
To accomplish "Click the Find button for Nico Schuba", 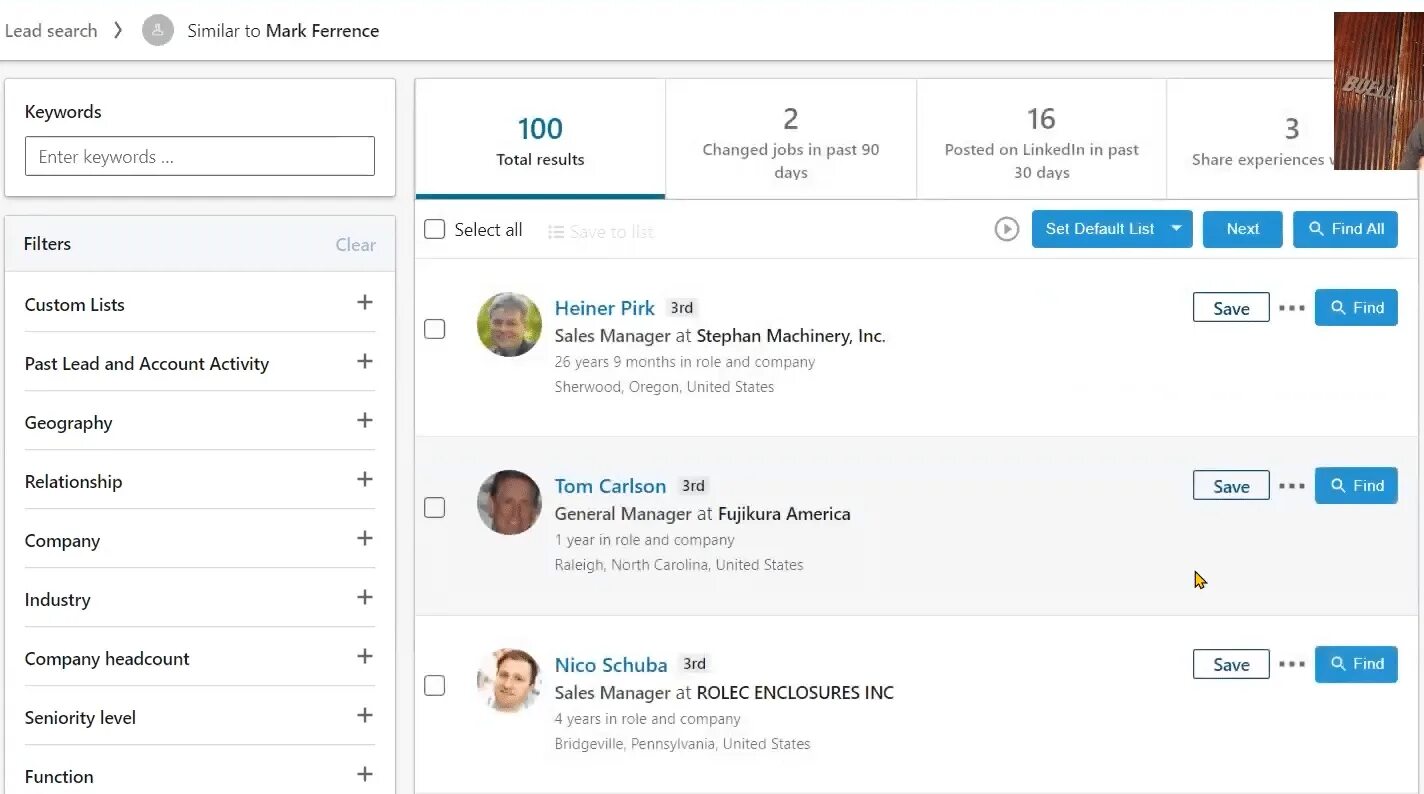I will point(1355,664).
